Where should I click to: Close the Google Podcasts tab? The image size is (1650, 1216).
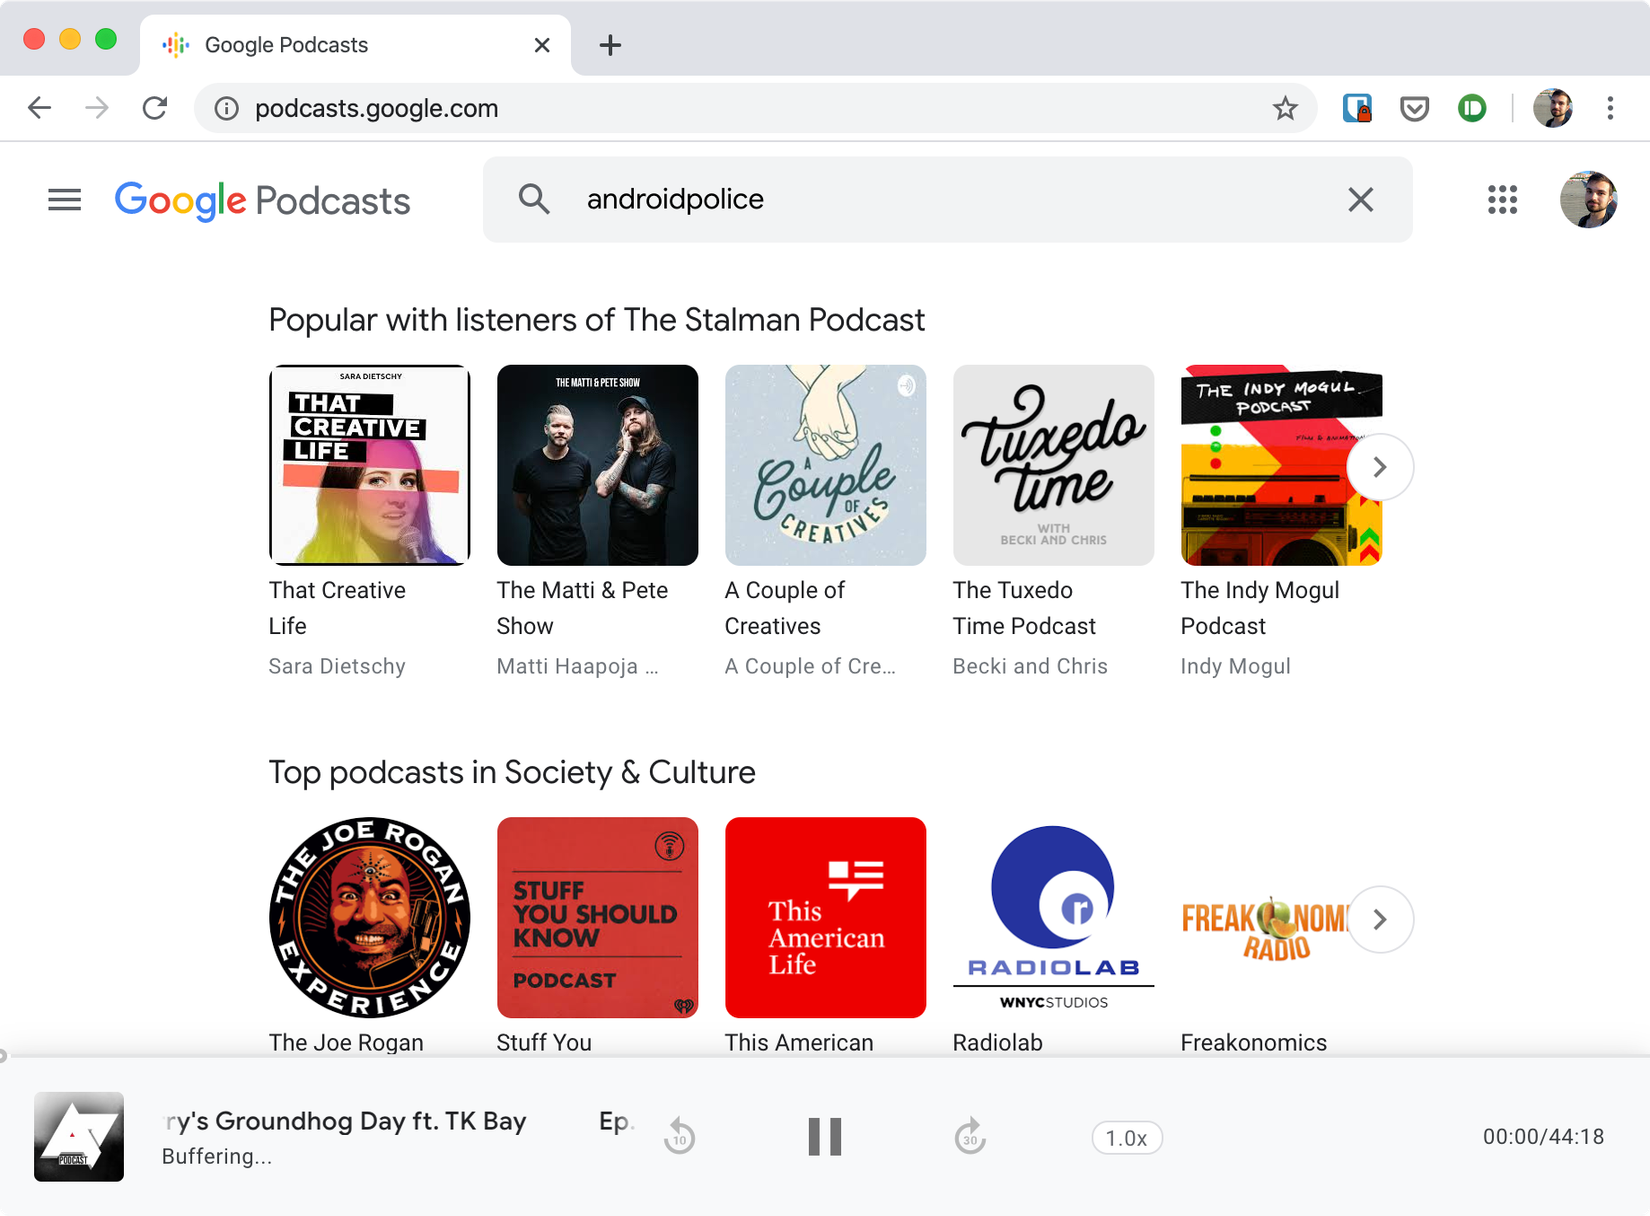pyautogui.click(x=542, y=45)
